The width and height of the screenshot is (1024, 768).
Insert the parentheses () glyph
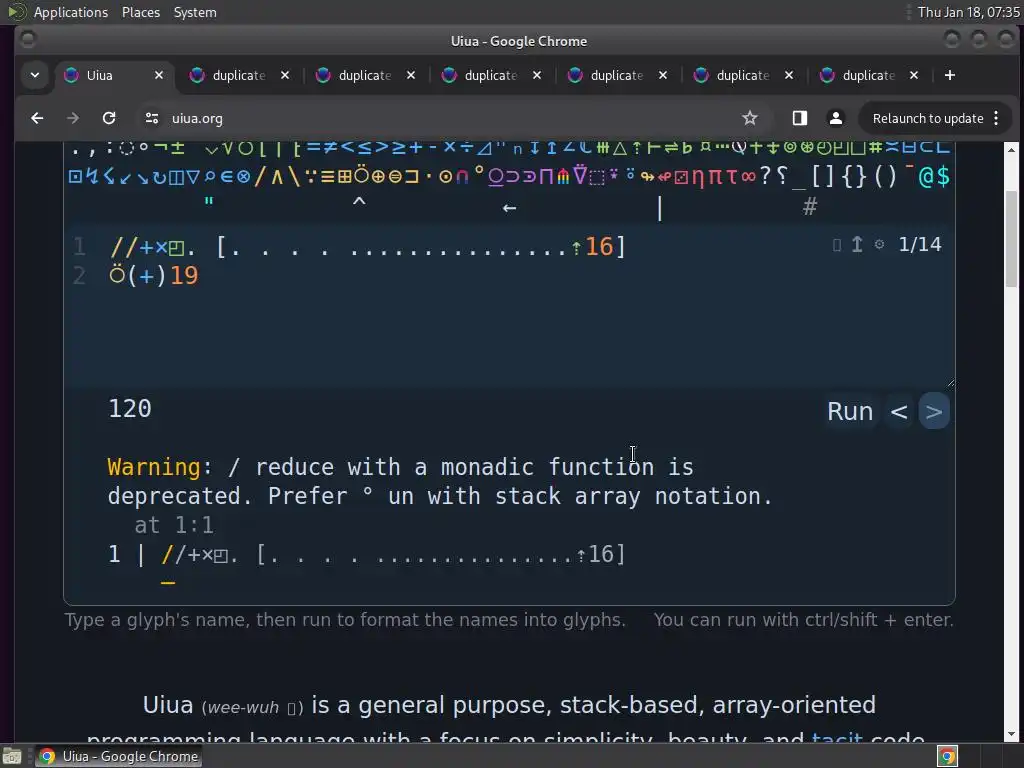coord(886,177)
